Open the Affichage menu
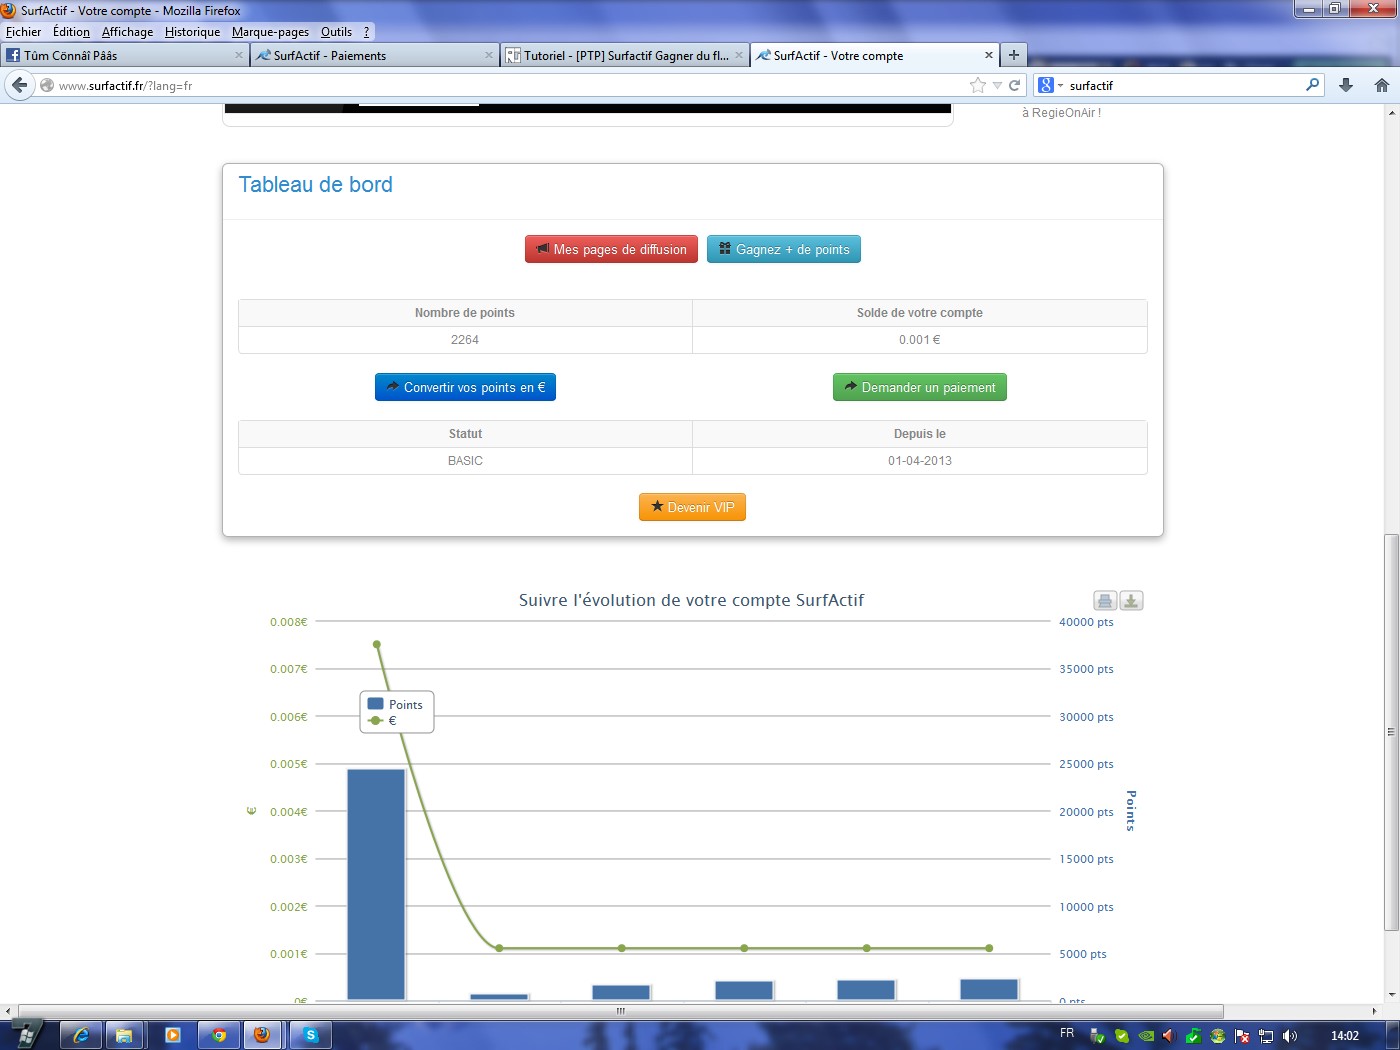The height and width of the screenshot is (1050, 1400). point(128,32)
